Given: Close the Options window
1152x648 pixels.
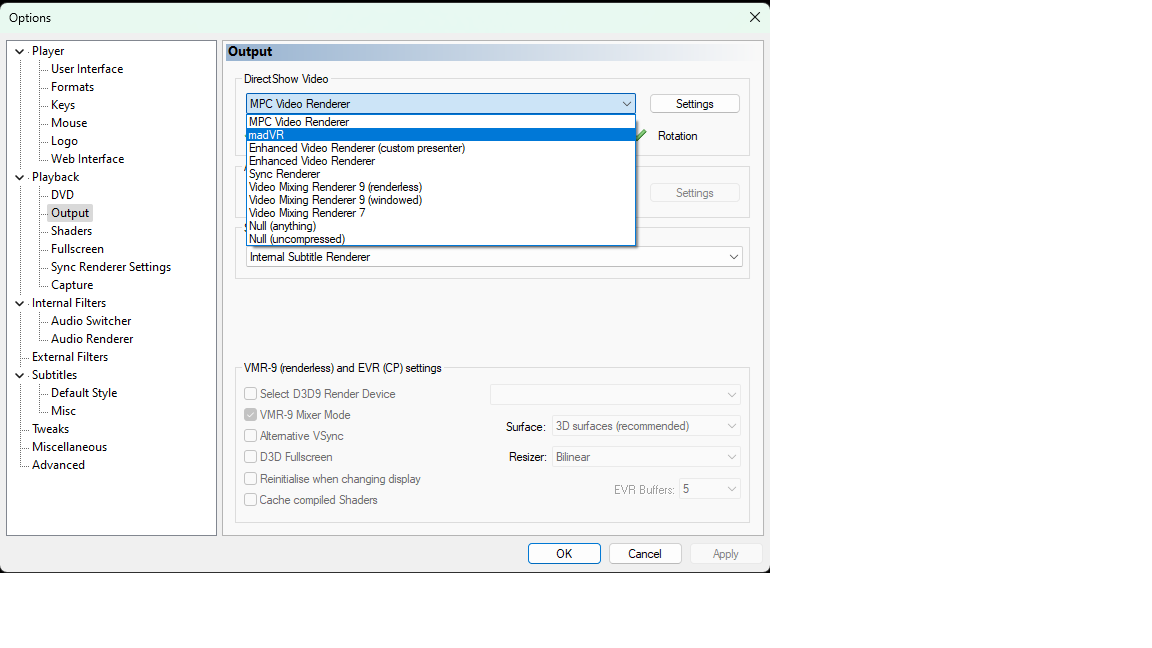Looking at the screenshot, I should (755, 17).
